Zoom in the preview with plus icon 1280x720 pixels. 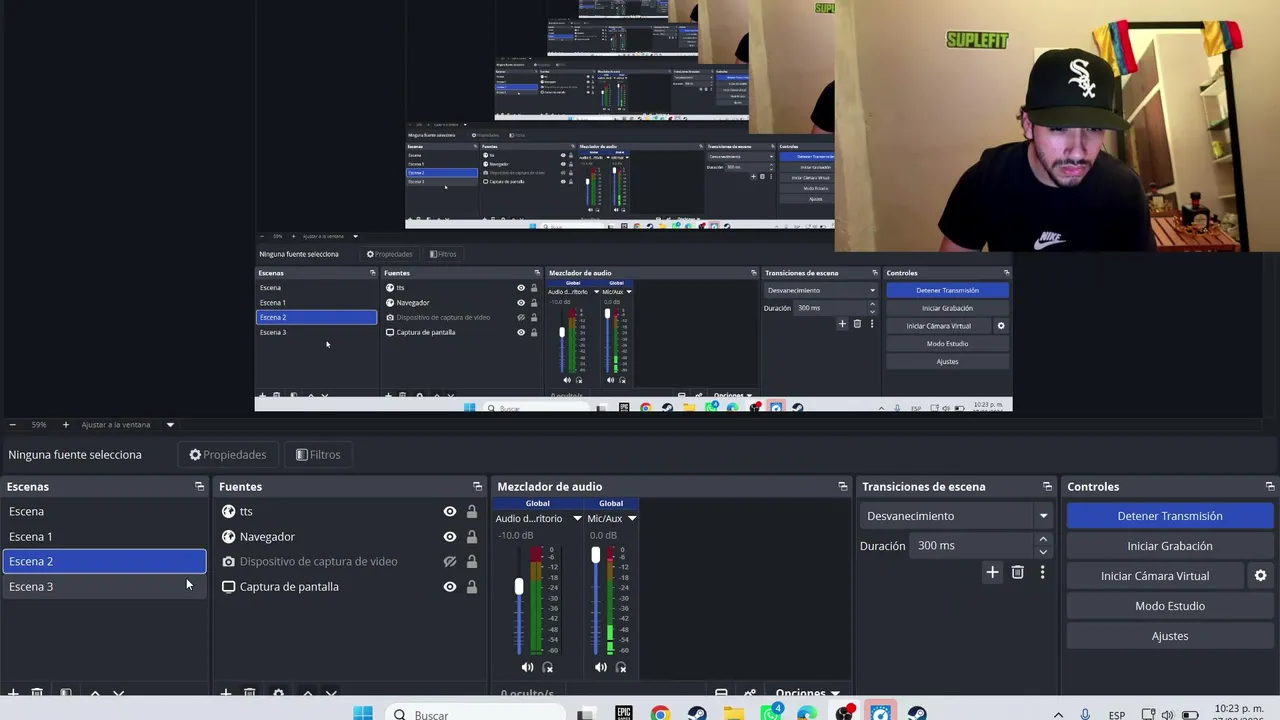click(x=66, y=425)
